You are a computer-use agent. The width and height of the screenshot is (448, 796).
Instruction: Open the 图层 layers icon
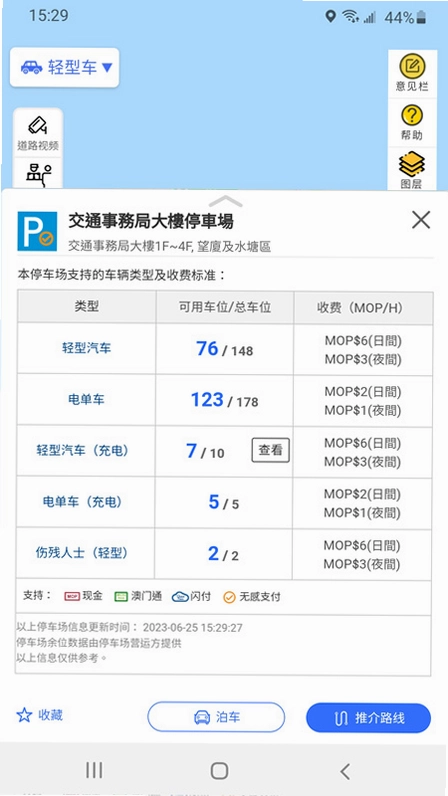coord(412,170)
